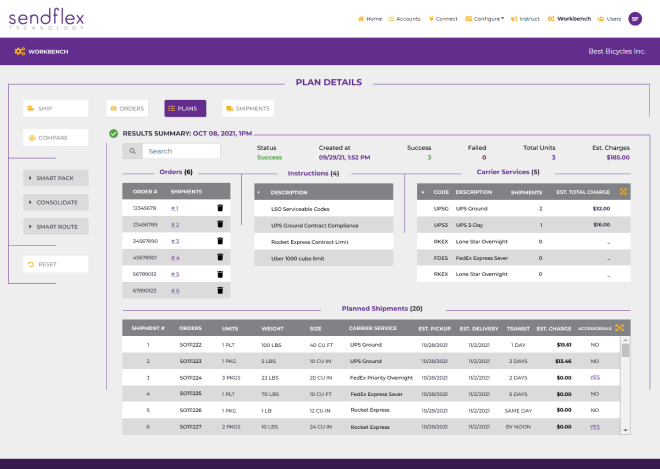Click the Planned Shipments scrollbar down arrow
Screen dimensions: 660x469
point(626,430)
